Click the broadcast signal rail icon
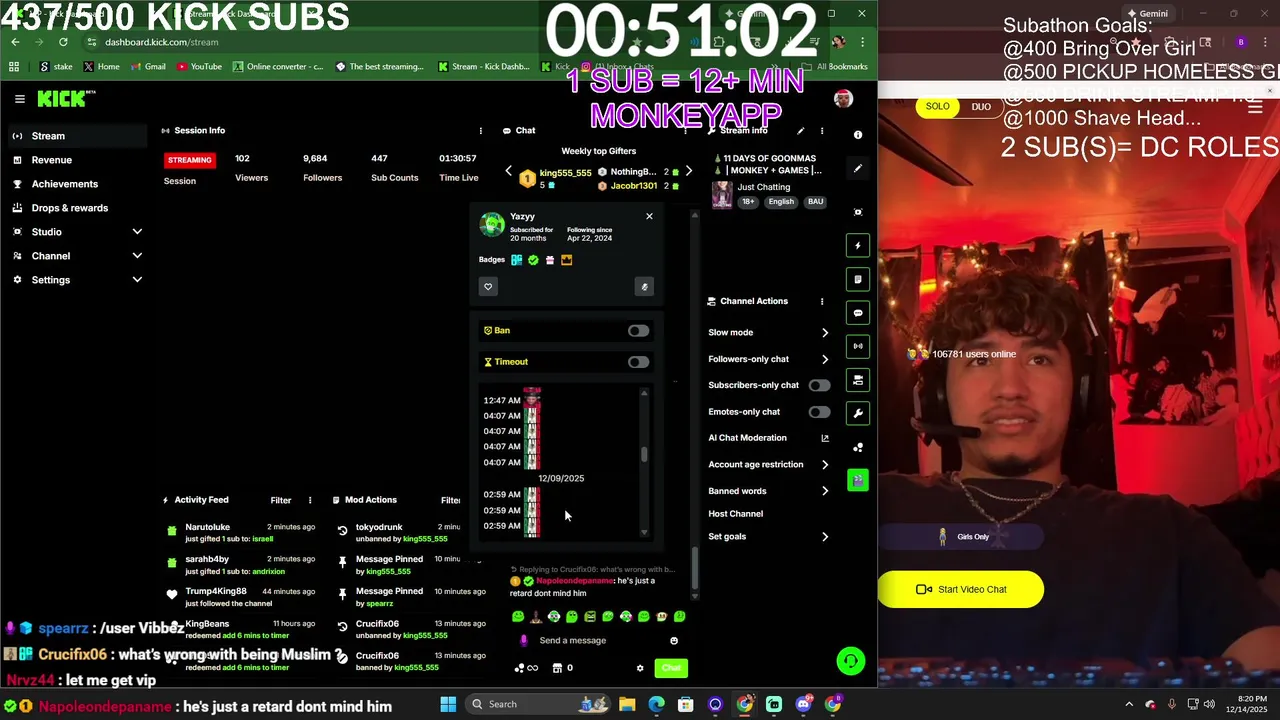 pyautogui.click(x=858, y=347)
